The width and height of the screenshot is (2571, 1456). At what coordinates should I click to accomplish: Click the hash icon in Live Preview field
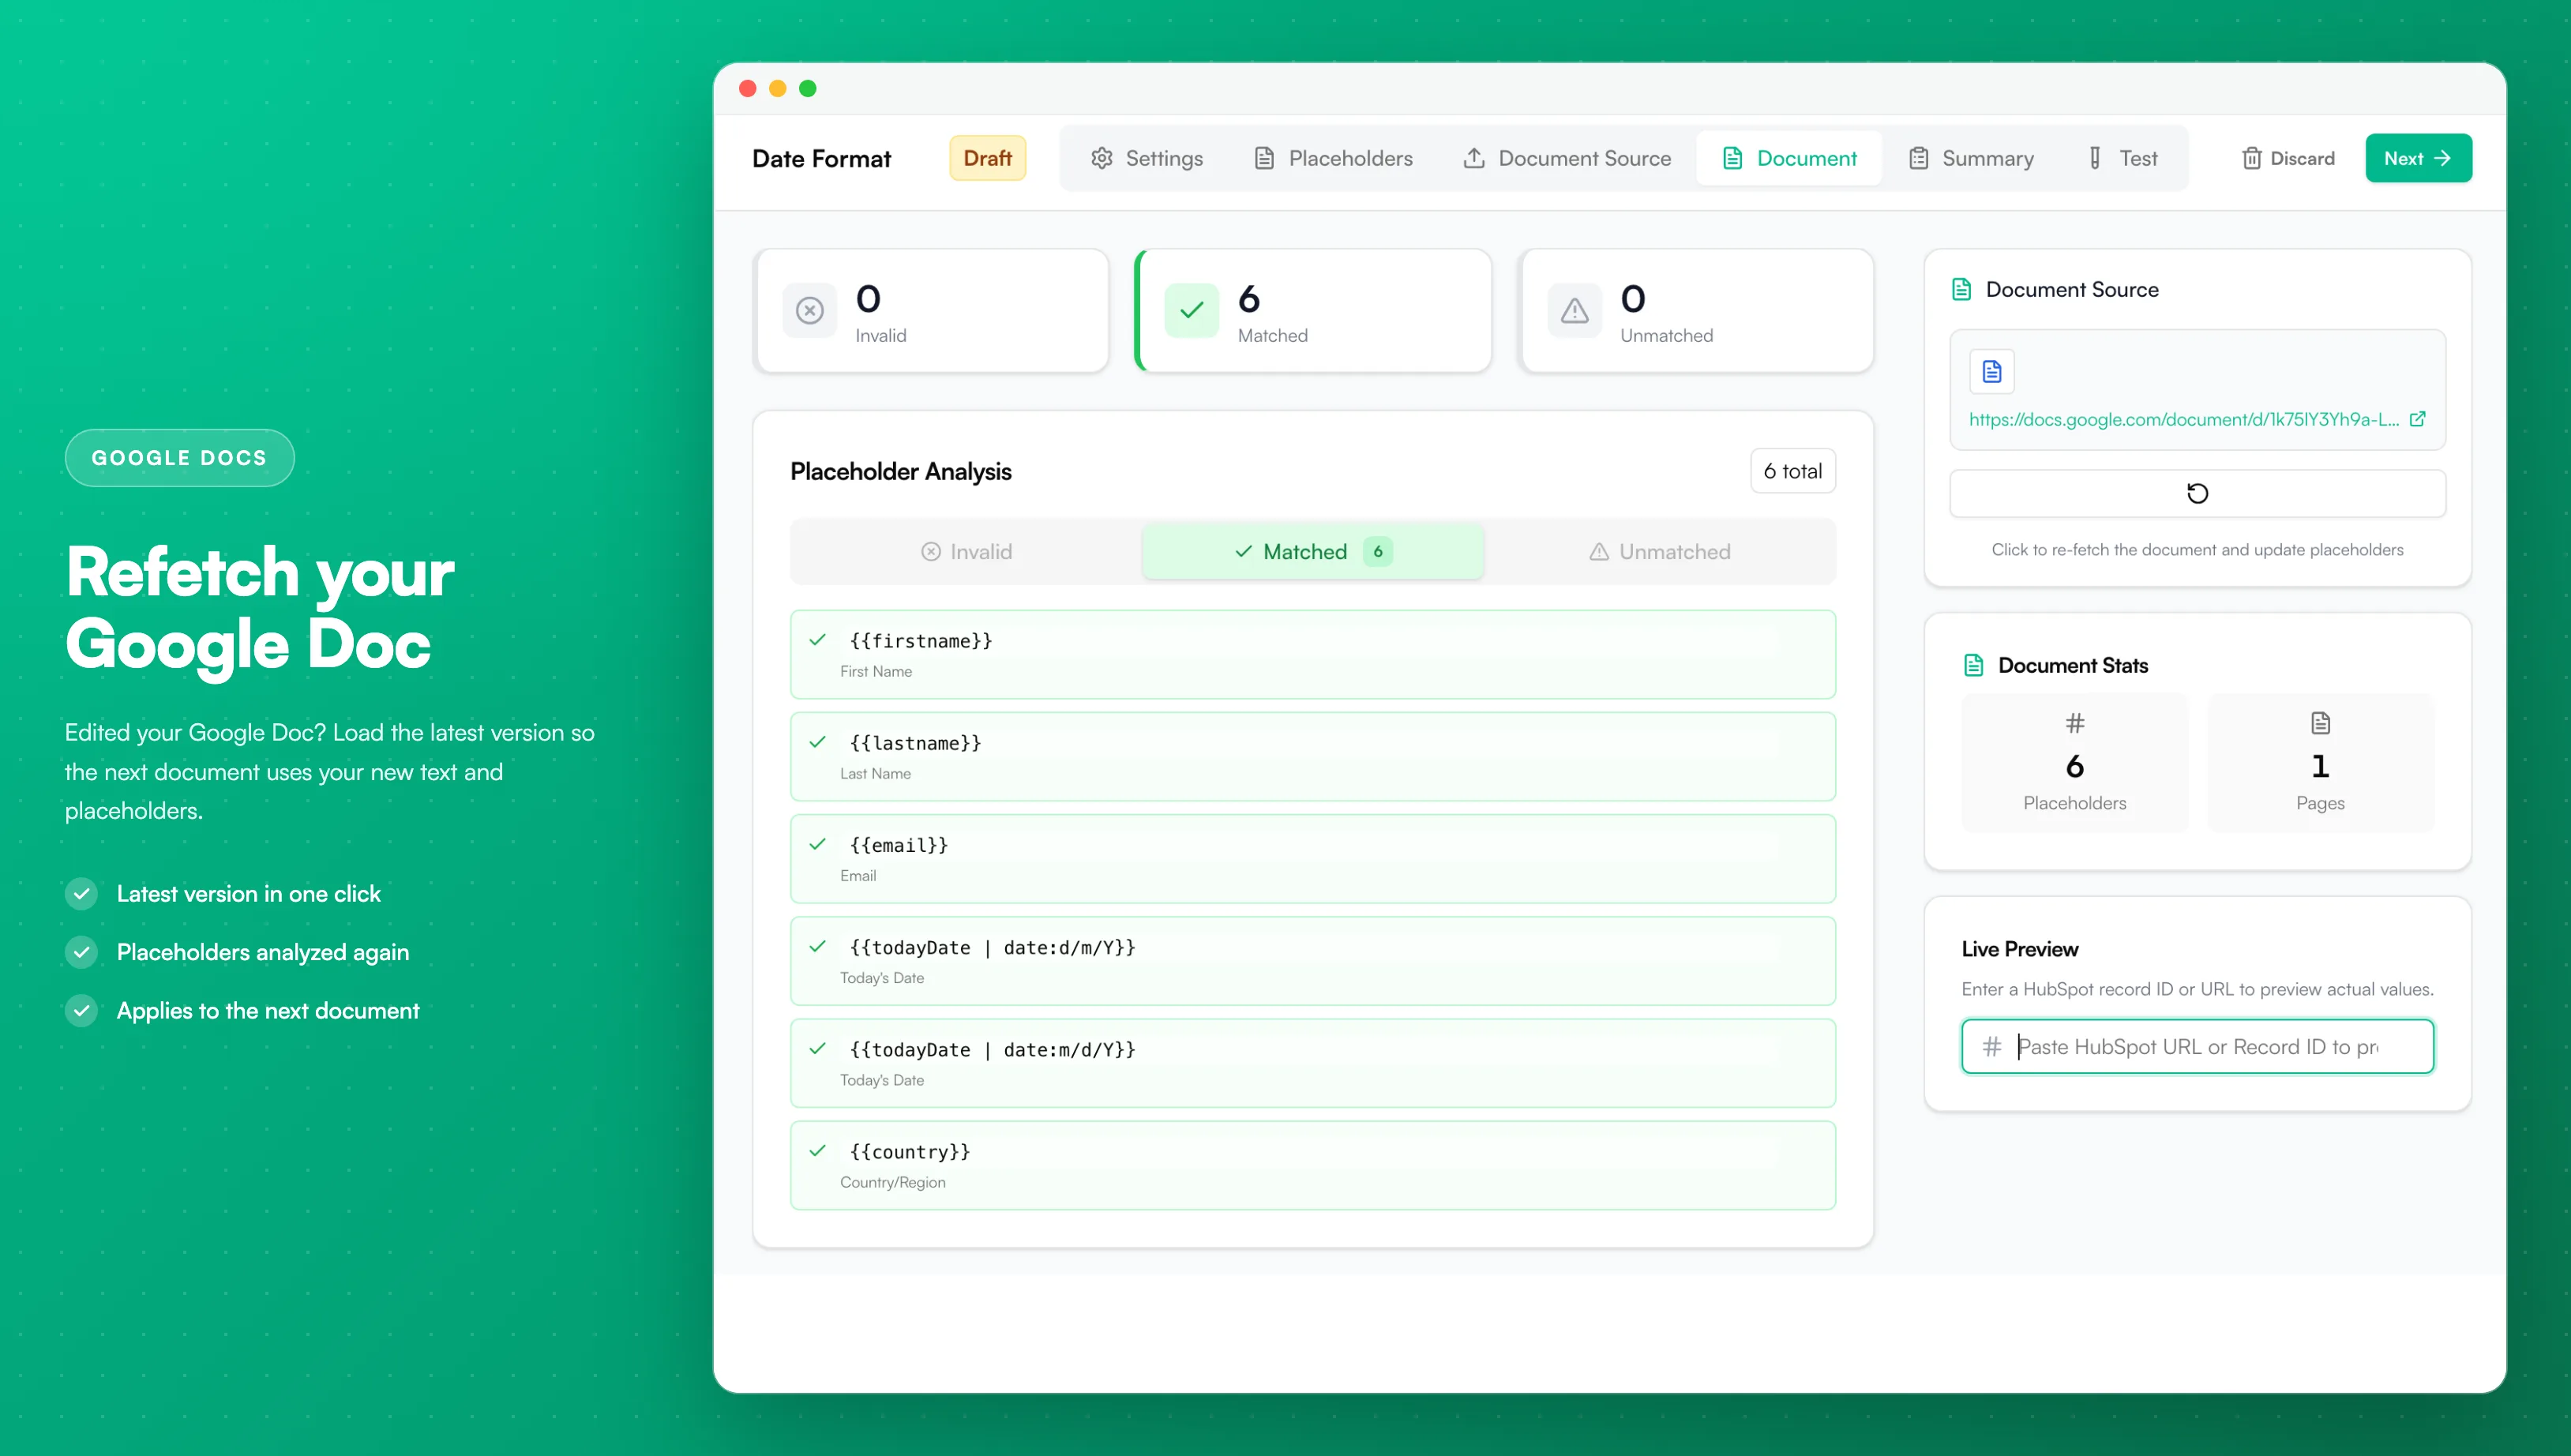coord(1991,1047)
